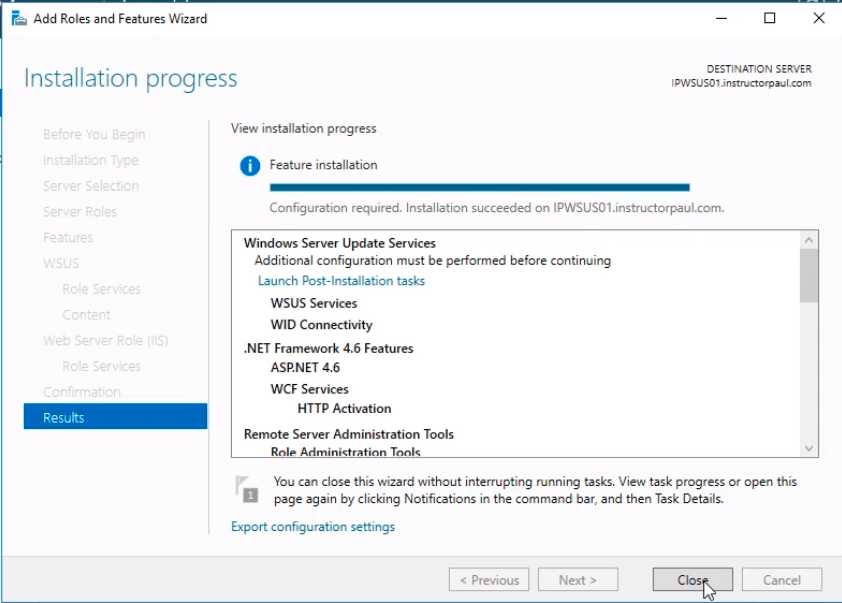The width and height of the screenshot is (842, 603).
Task: Select the Content step
Action: 86,315
